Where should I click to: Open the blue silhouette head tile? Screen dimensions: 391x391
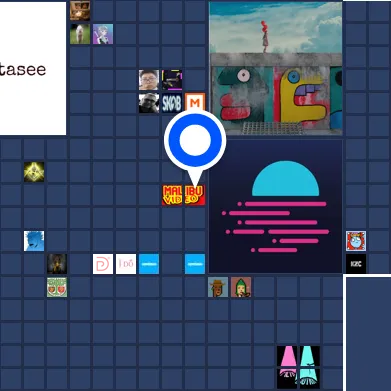(x=34, y=241)
